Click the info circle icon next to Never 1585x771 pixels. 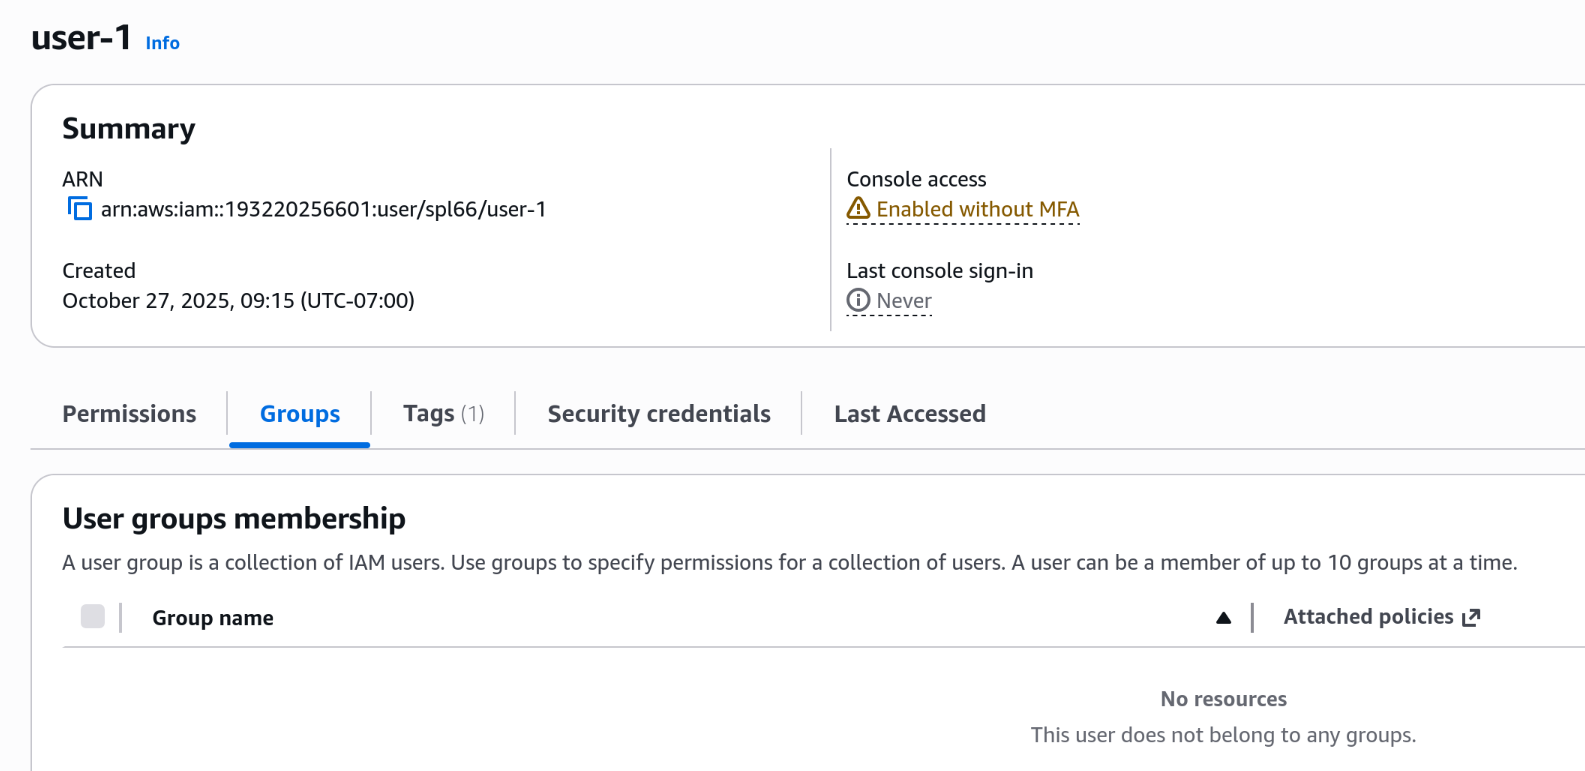pos(858,300)
